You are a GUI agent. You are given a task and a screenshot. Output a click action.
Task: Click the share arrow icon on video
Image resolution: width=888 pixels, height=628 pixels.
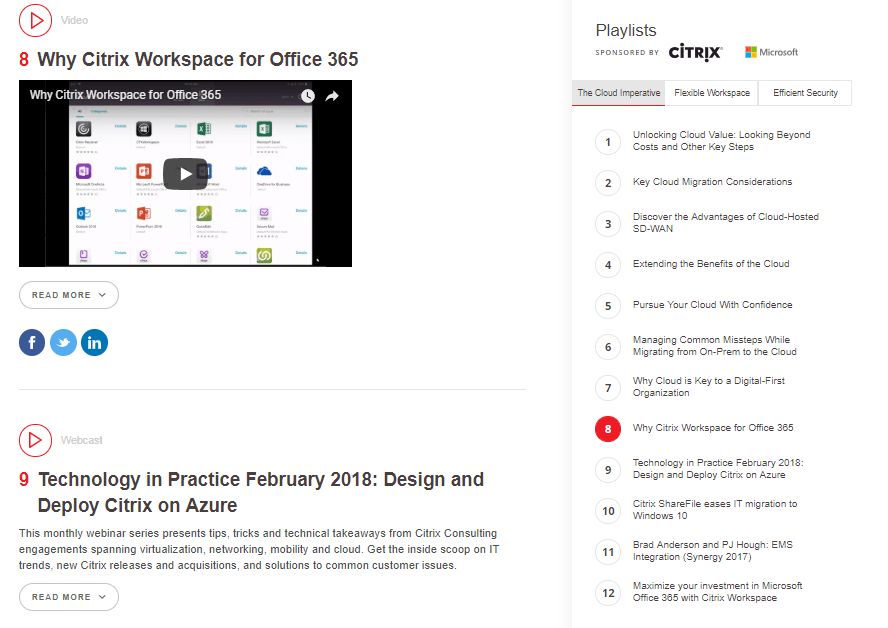click(x=332, y=96)
